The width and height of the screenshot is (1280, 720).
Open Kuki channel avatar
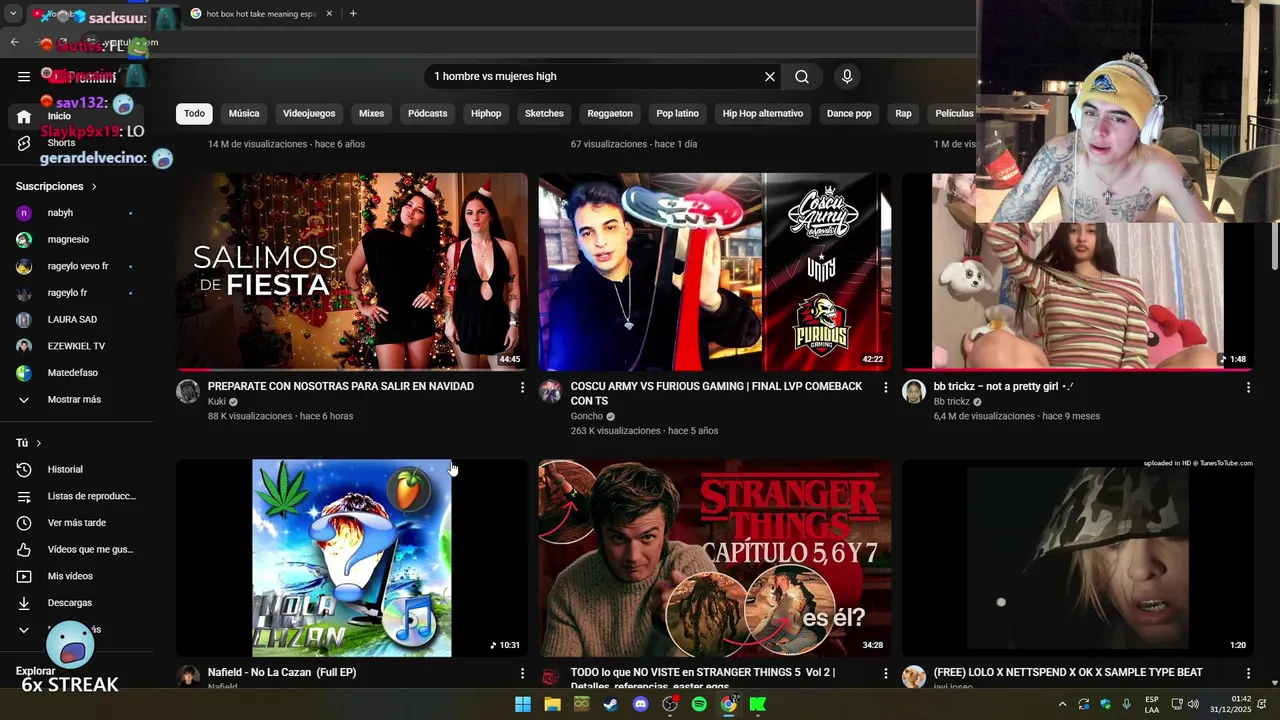click(188, 391)
